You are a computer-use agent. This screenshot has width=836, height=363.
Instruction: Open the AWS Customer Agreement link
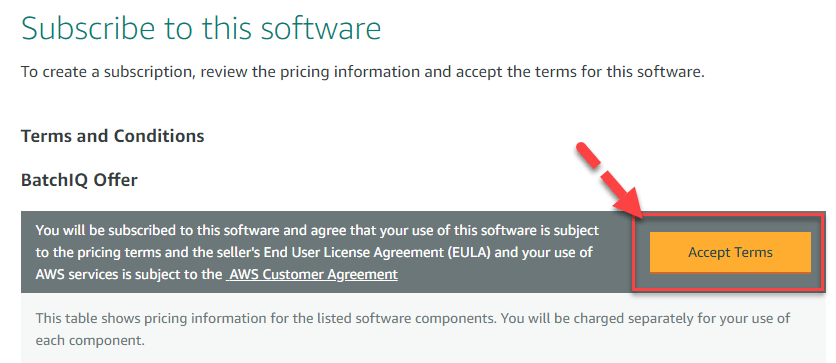click(x=311, y=275)
